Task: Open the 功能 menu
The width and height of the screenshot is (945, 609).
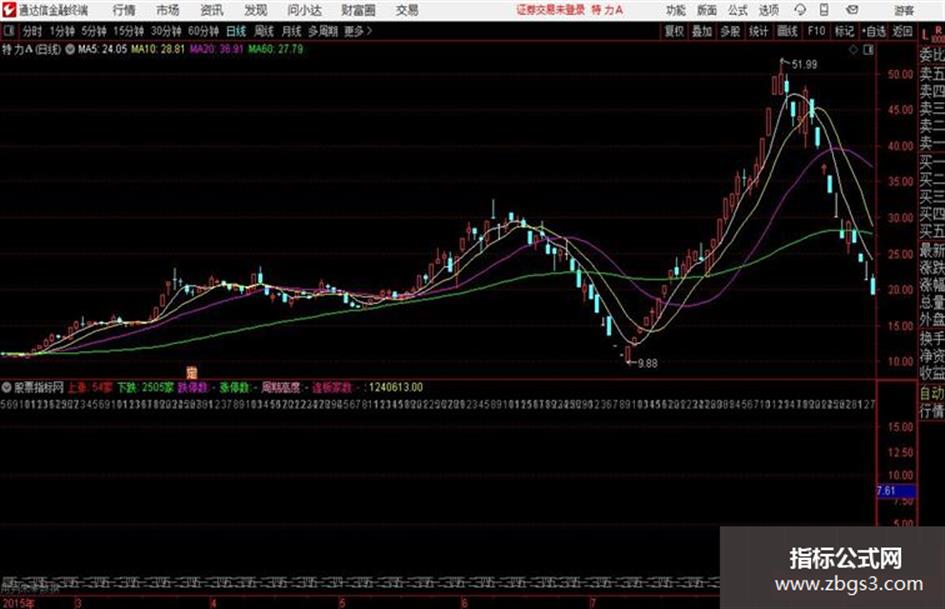Action: [x=676, y=10]
